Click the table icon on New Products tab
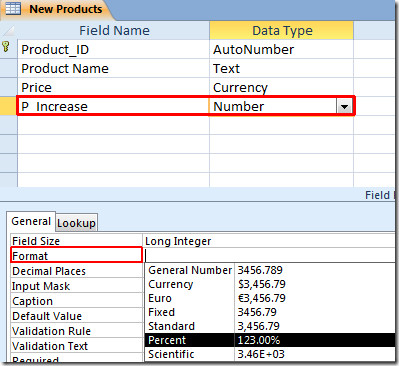The image size is (399, 366). click(13, 9)
